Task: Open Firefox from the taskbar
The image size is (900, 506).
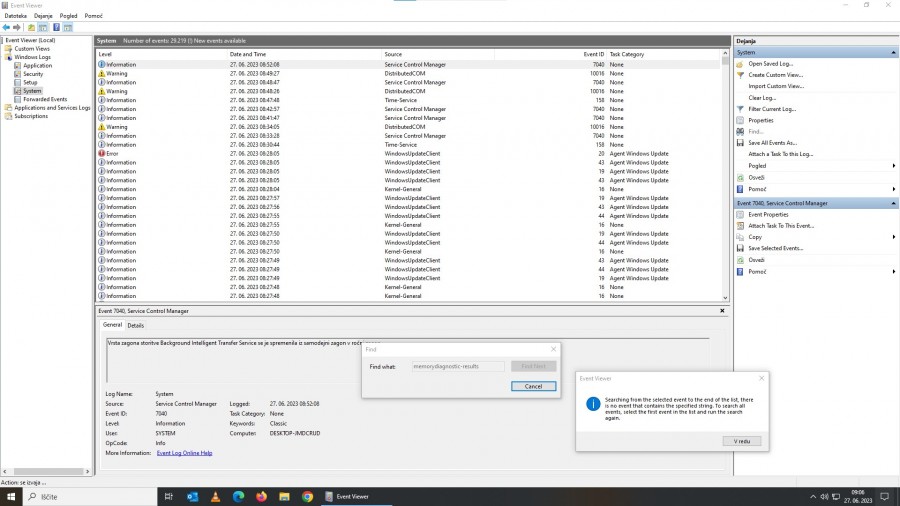Action: pyautogui.click(x=262, y=496)
